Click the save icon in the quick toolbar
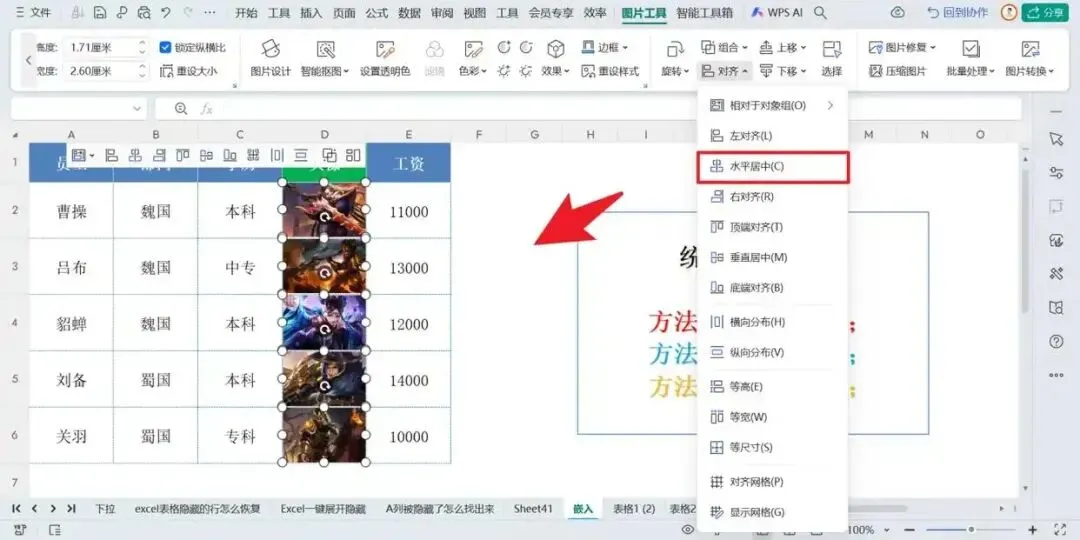The image size is (1080, 540). coord(100,12)
